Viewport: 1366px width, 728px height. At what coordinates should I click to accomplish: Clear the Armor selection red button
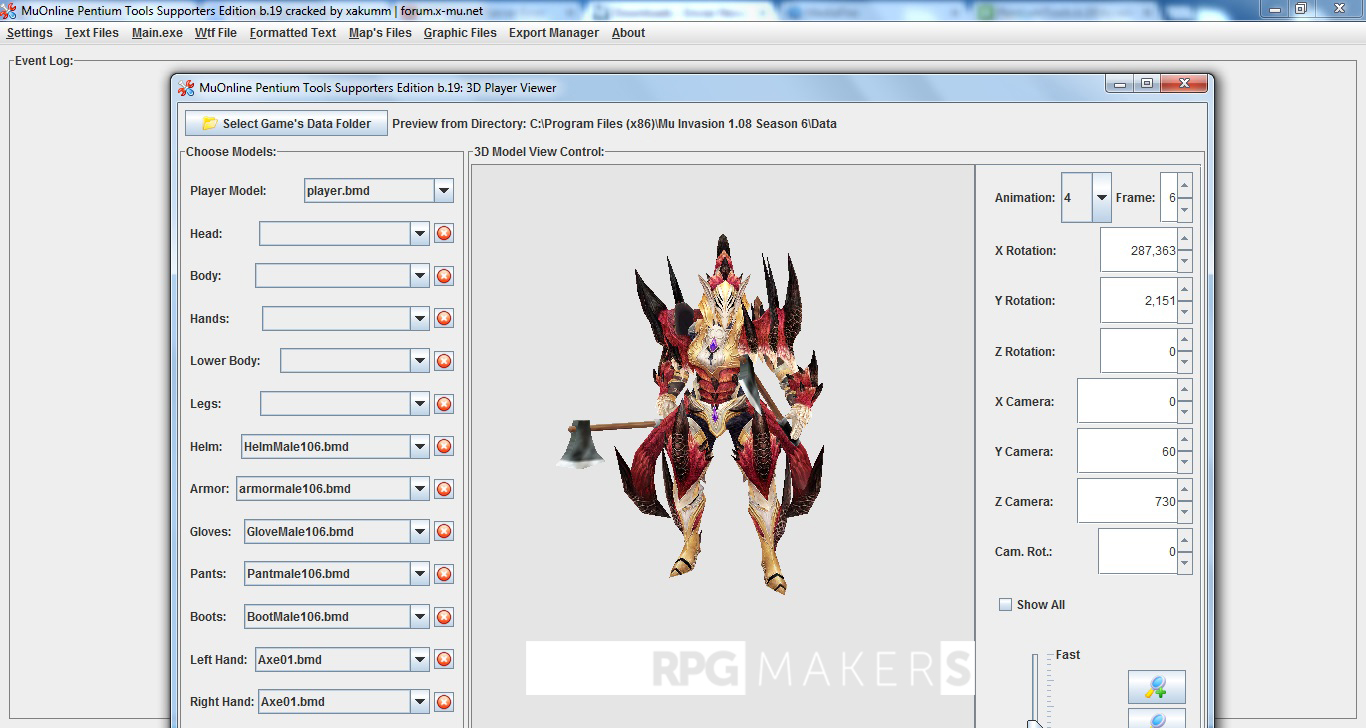tap(444, 489)
